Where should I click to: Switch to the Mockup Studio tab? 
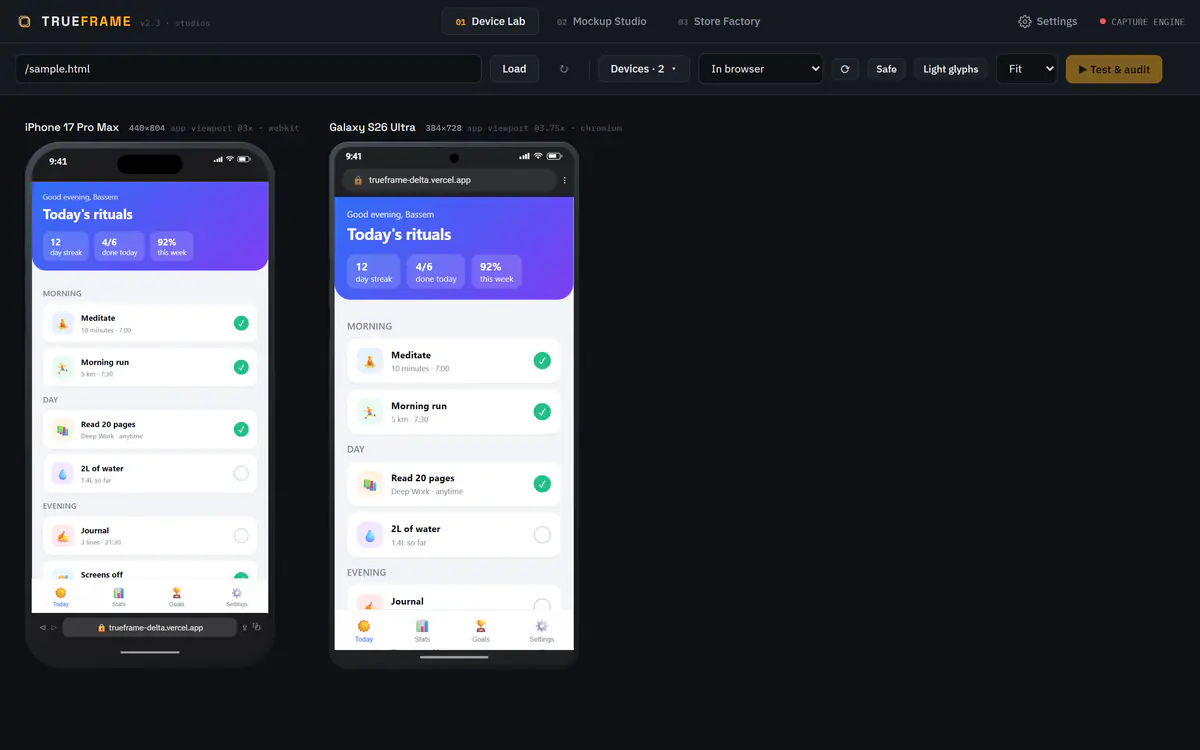[602, 22]
